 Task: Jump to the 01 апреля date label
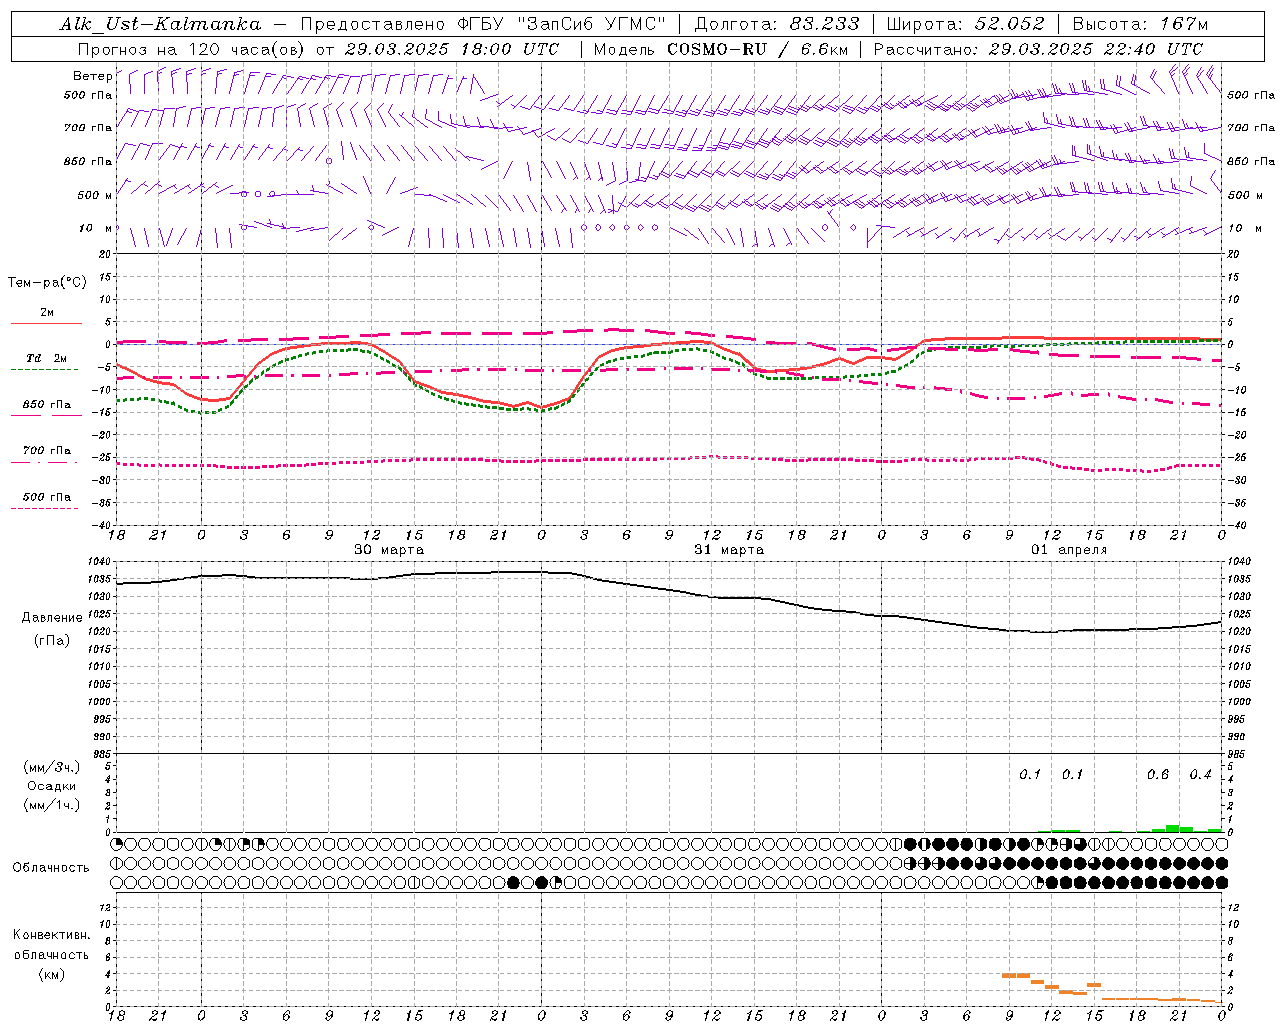click(1069, 549)
